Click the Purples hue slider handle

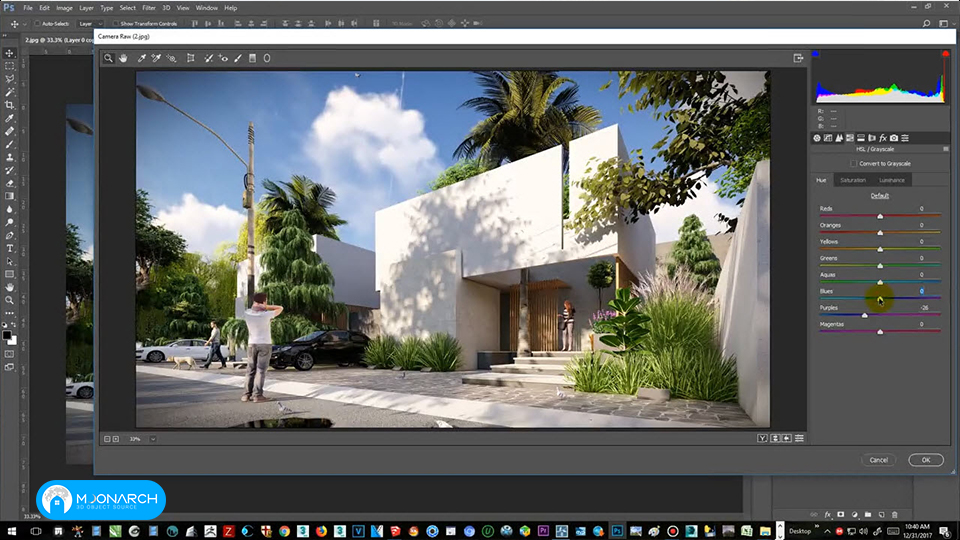point(864,315)
